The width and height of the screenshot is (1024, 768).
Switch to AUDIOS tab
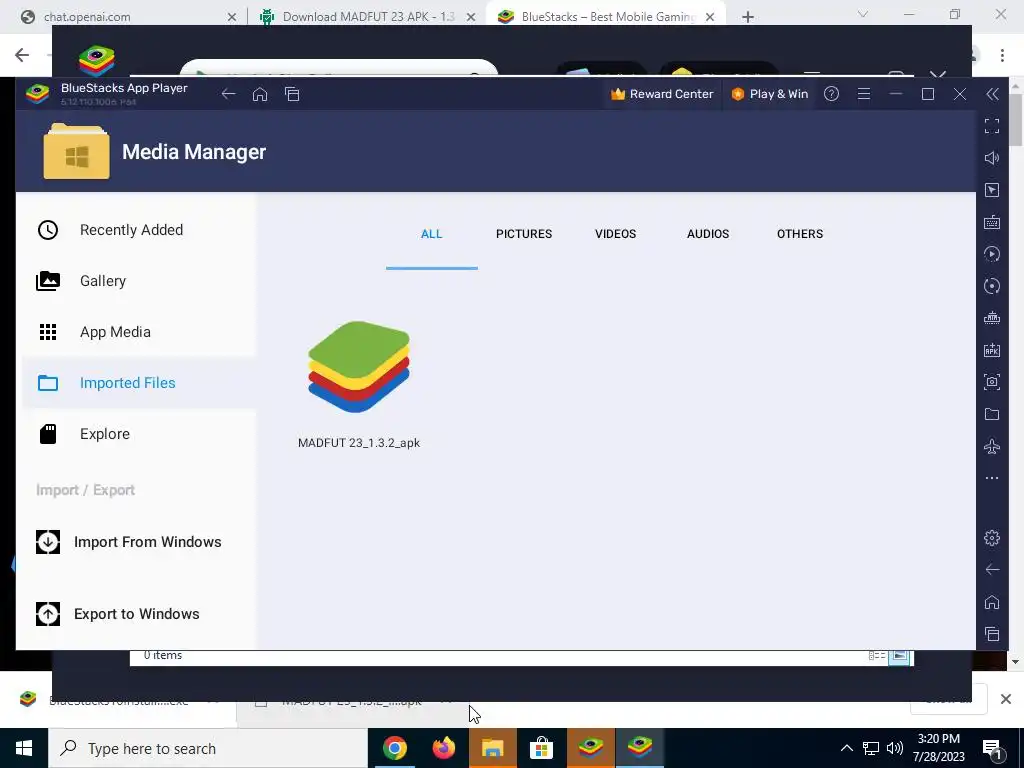[x=708, y=234]
